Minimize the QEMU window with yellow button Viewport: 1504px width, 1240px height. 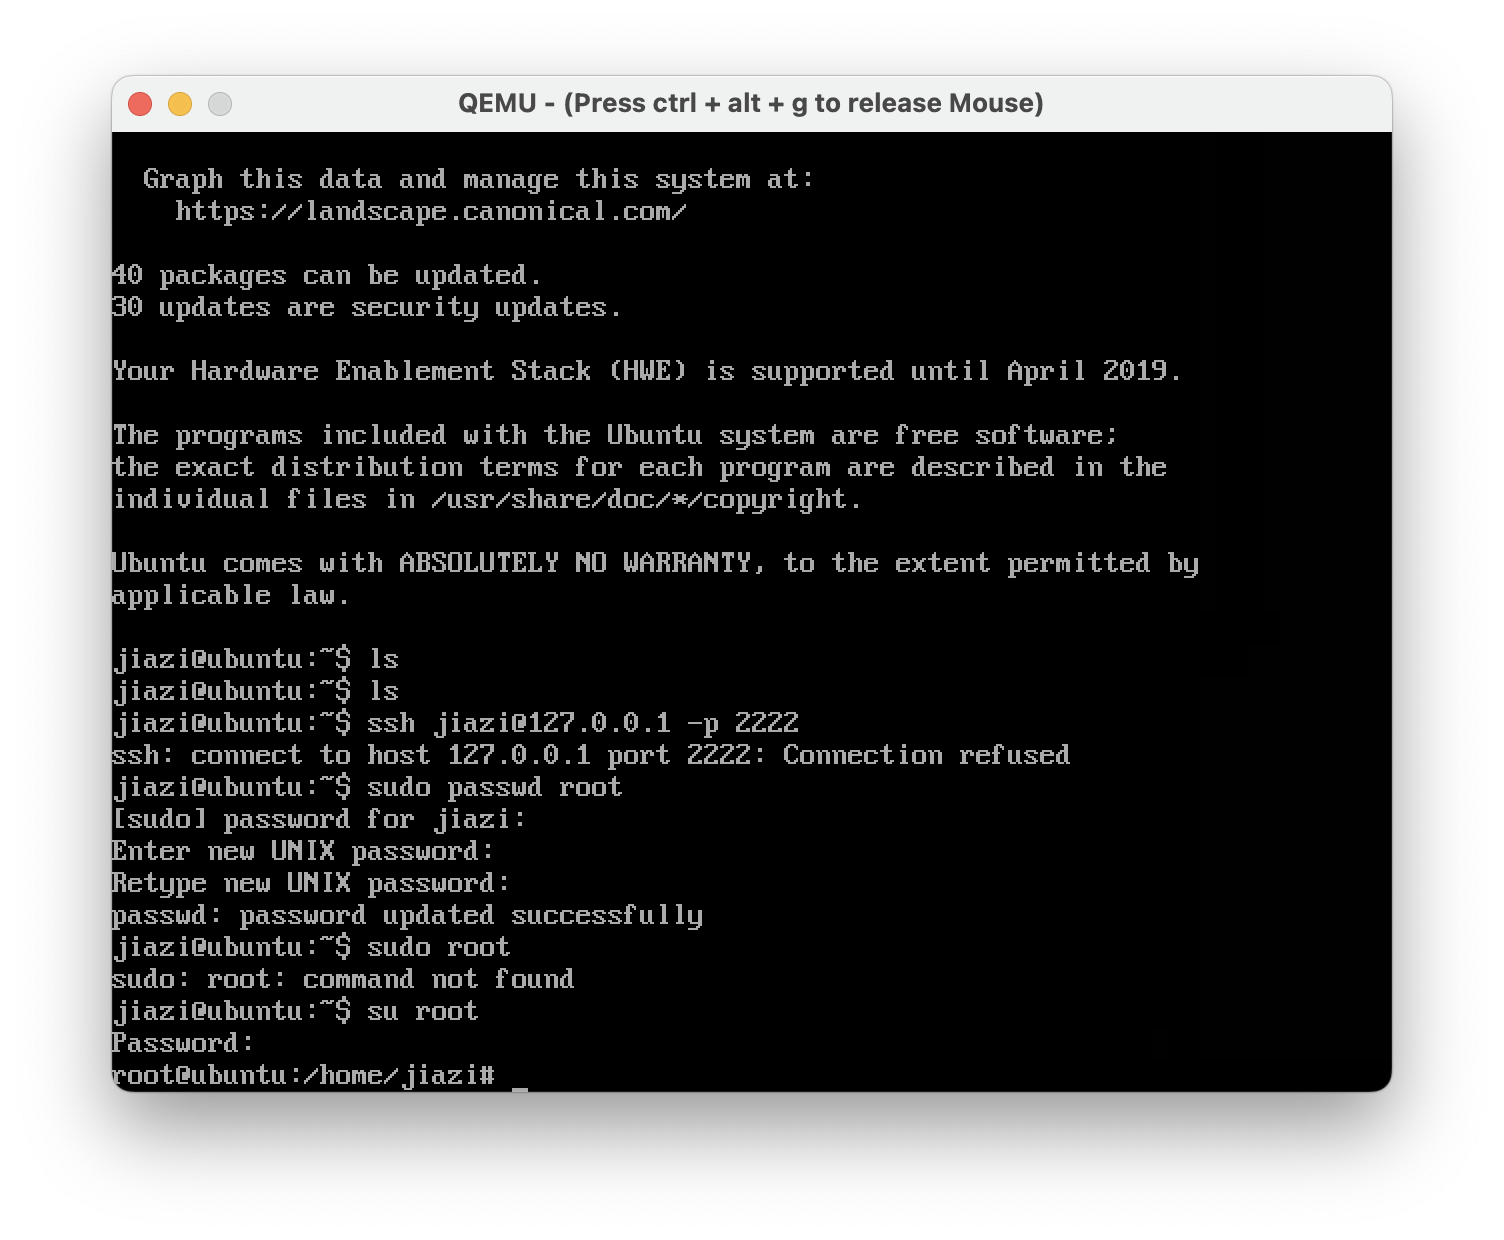pos(180,104)
